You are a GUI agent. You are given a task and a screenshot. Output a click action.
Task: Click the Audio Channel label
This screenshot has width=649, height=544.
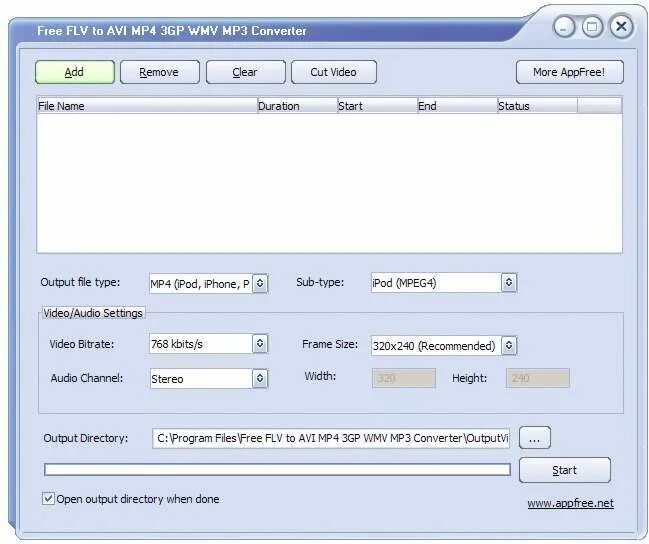click(x=87, y=378)
